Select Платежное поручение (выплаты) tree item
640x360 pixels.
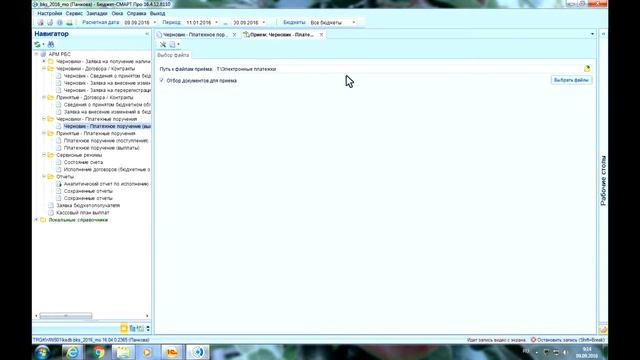pos(102,148)
